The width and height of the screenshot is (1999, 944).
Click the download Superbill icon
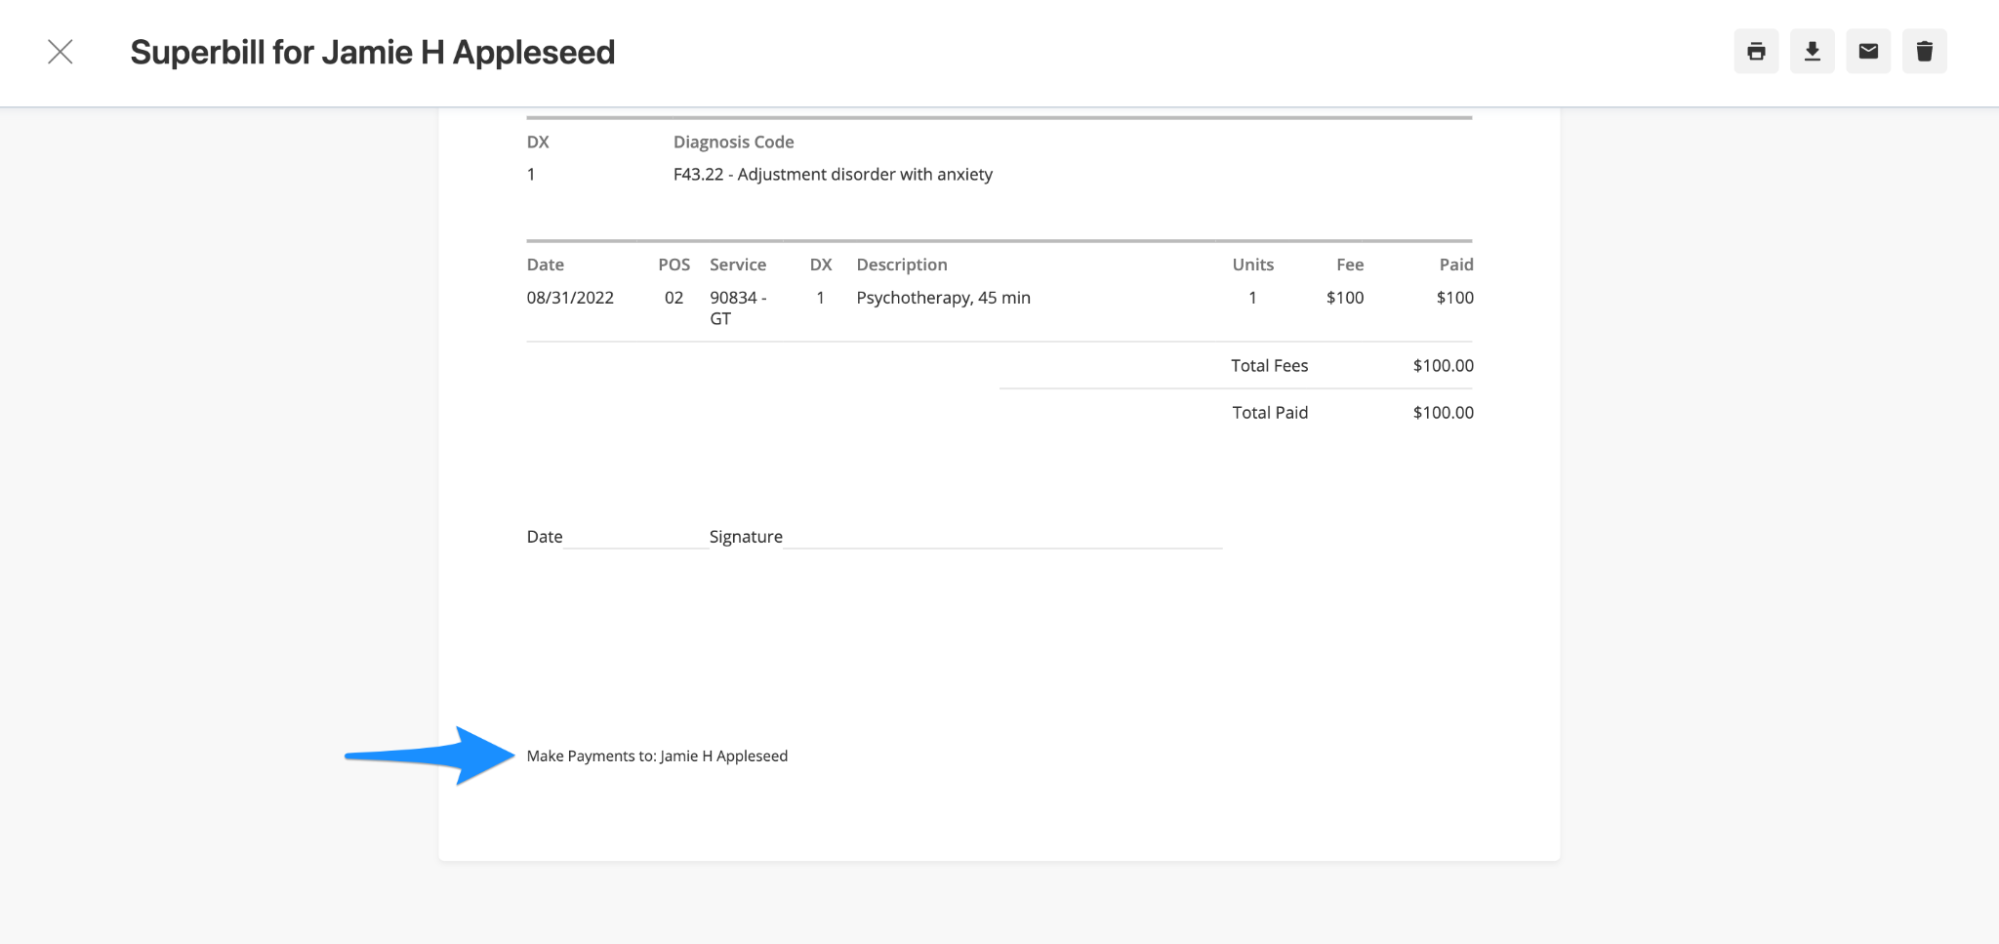coord(1813,51)
